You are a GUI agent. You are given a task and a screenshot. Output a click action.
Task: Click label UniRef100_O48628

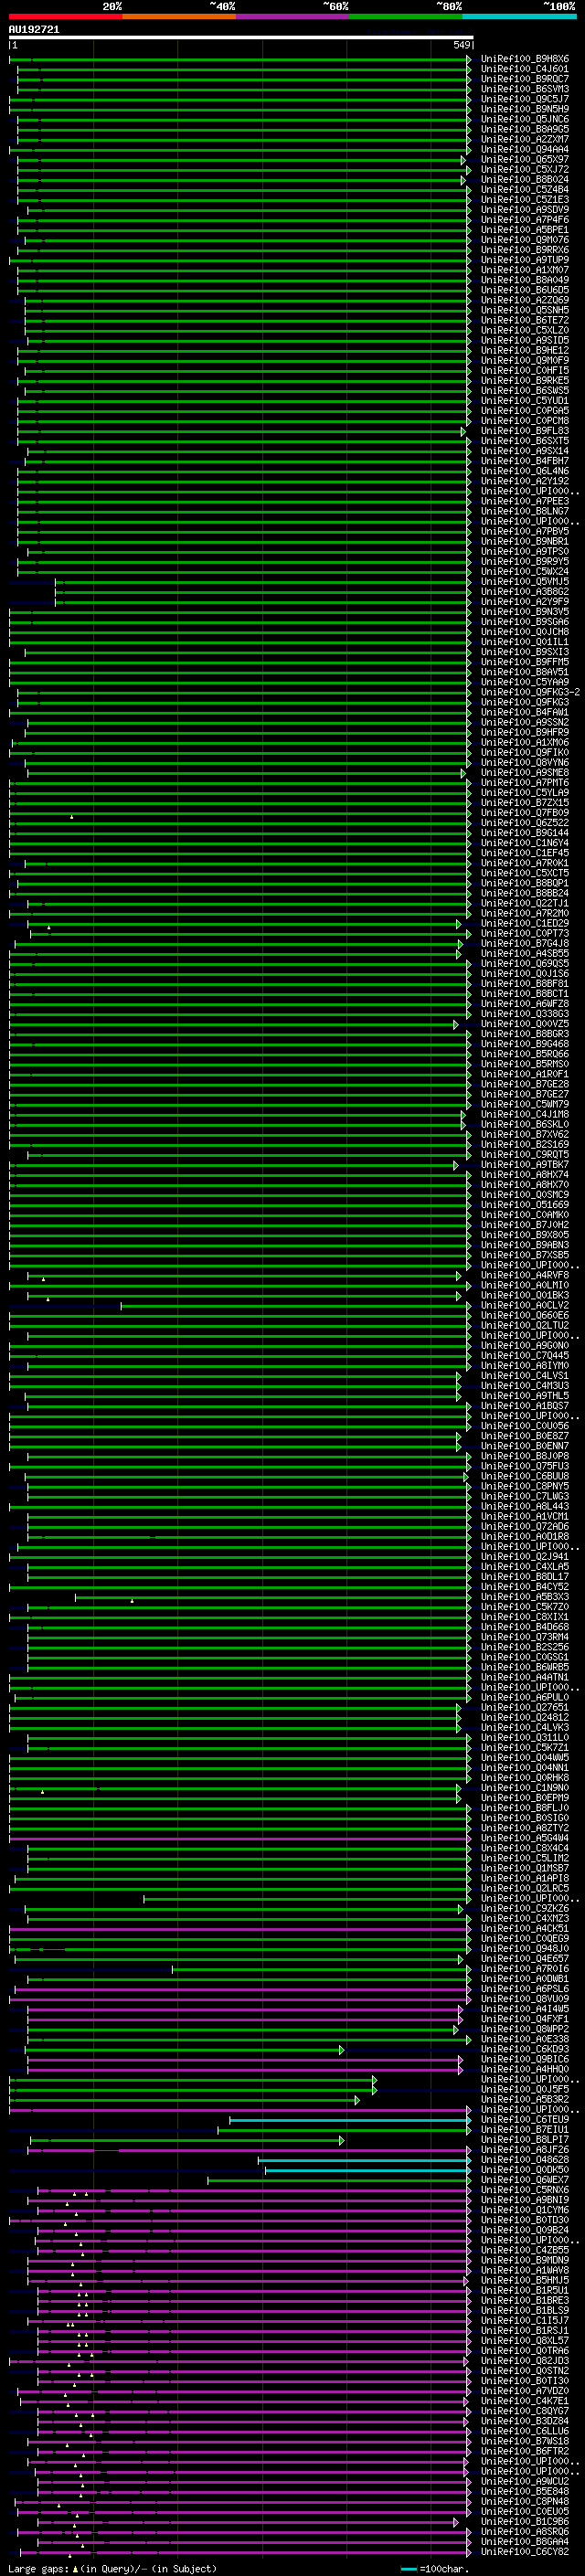pos(525,2160)
